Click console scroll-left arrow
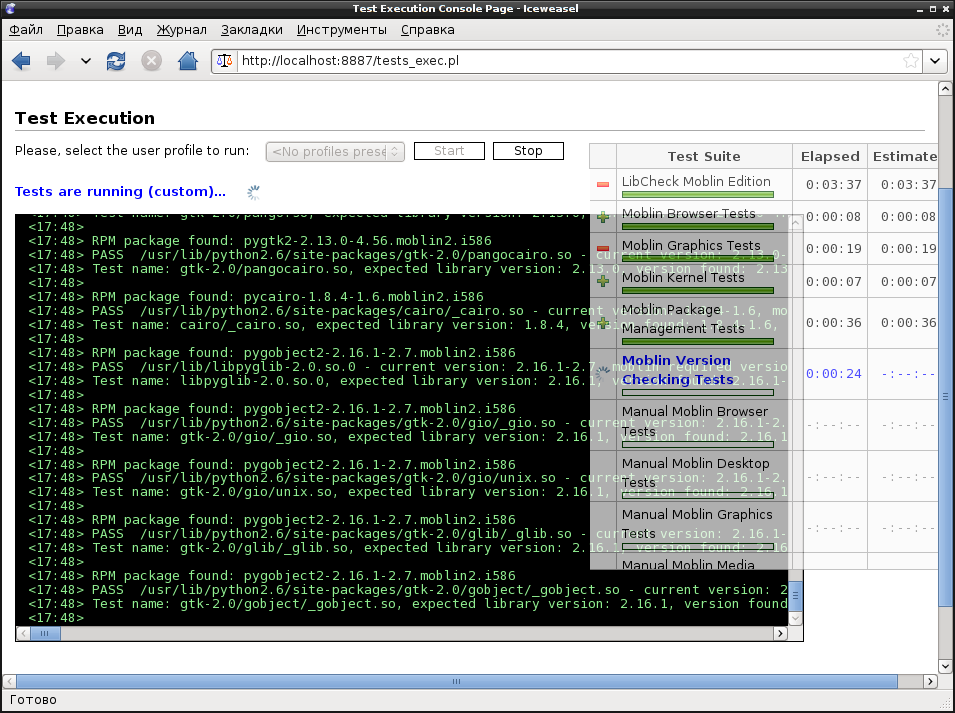 coord(23,634)
